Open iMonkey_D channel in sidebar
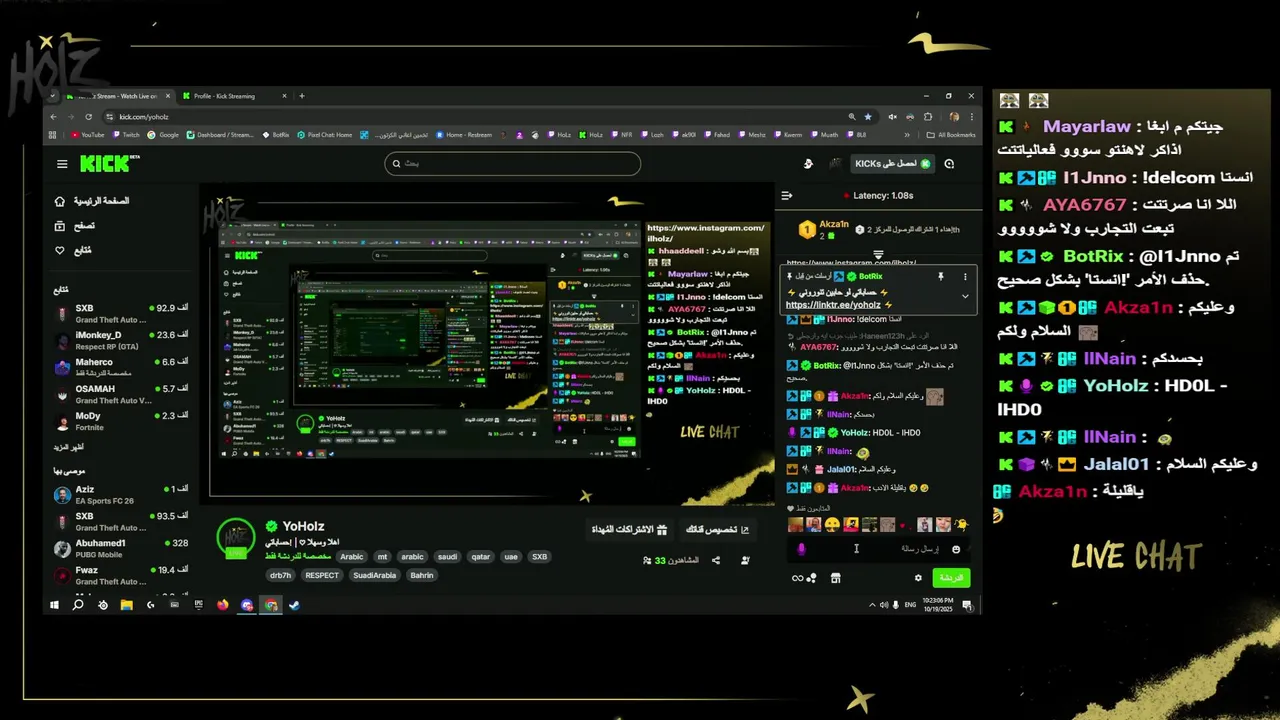This screenshot has height=720, width=1280. [x=121, y=341]
